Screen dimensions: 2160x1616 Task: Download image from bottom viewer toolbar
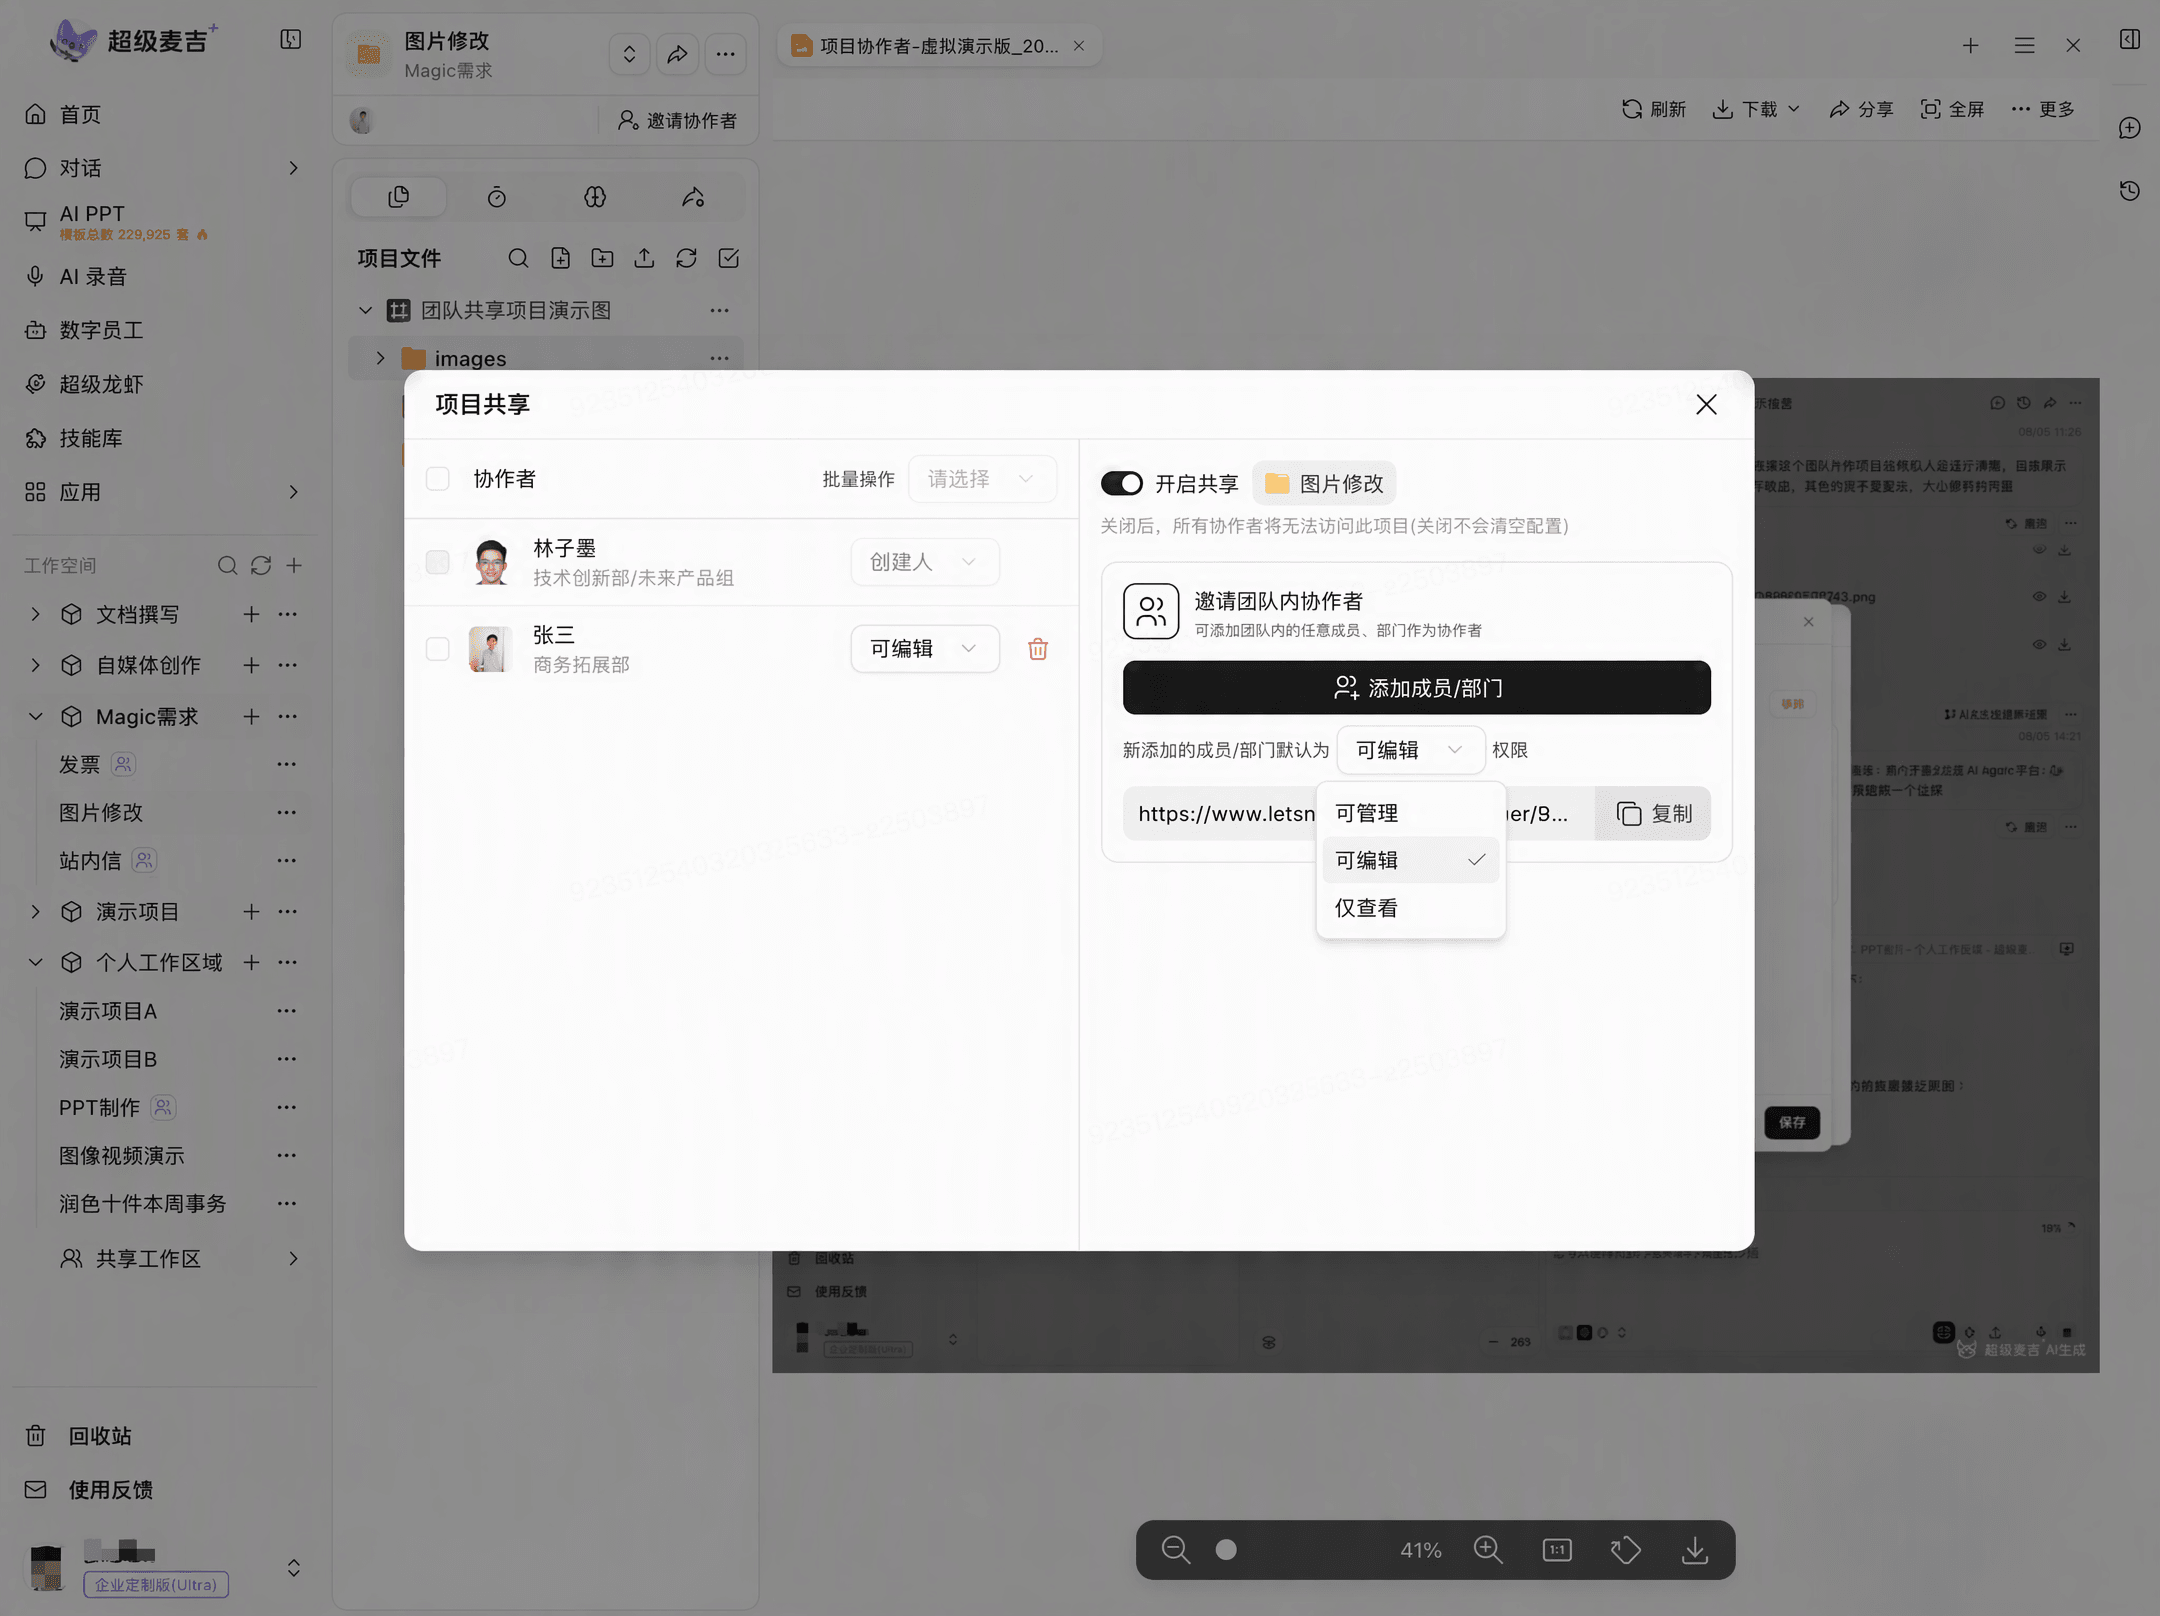pyautogui.click(x=1695, y=1550)
